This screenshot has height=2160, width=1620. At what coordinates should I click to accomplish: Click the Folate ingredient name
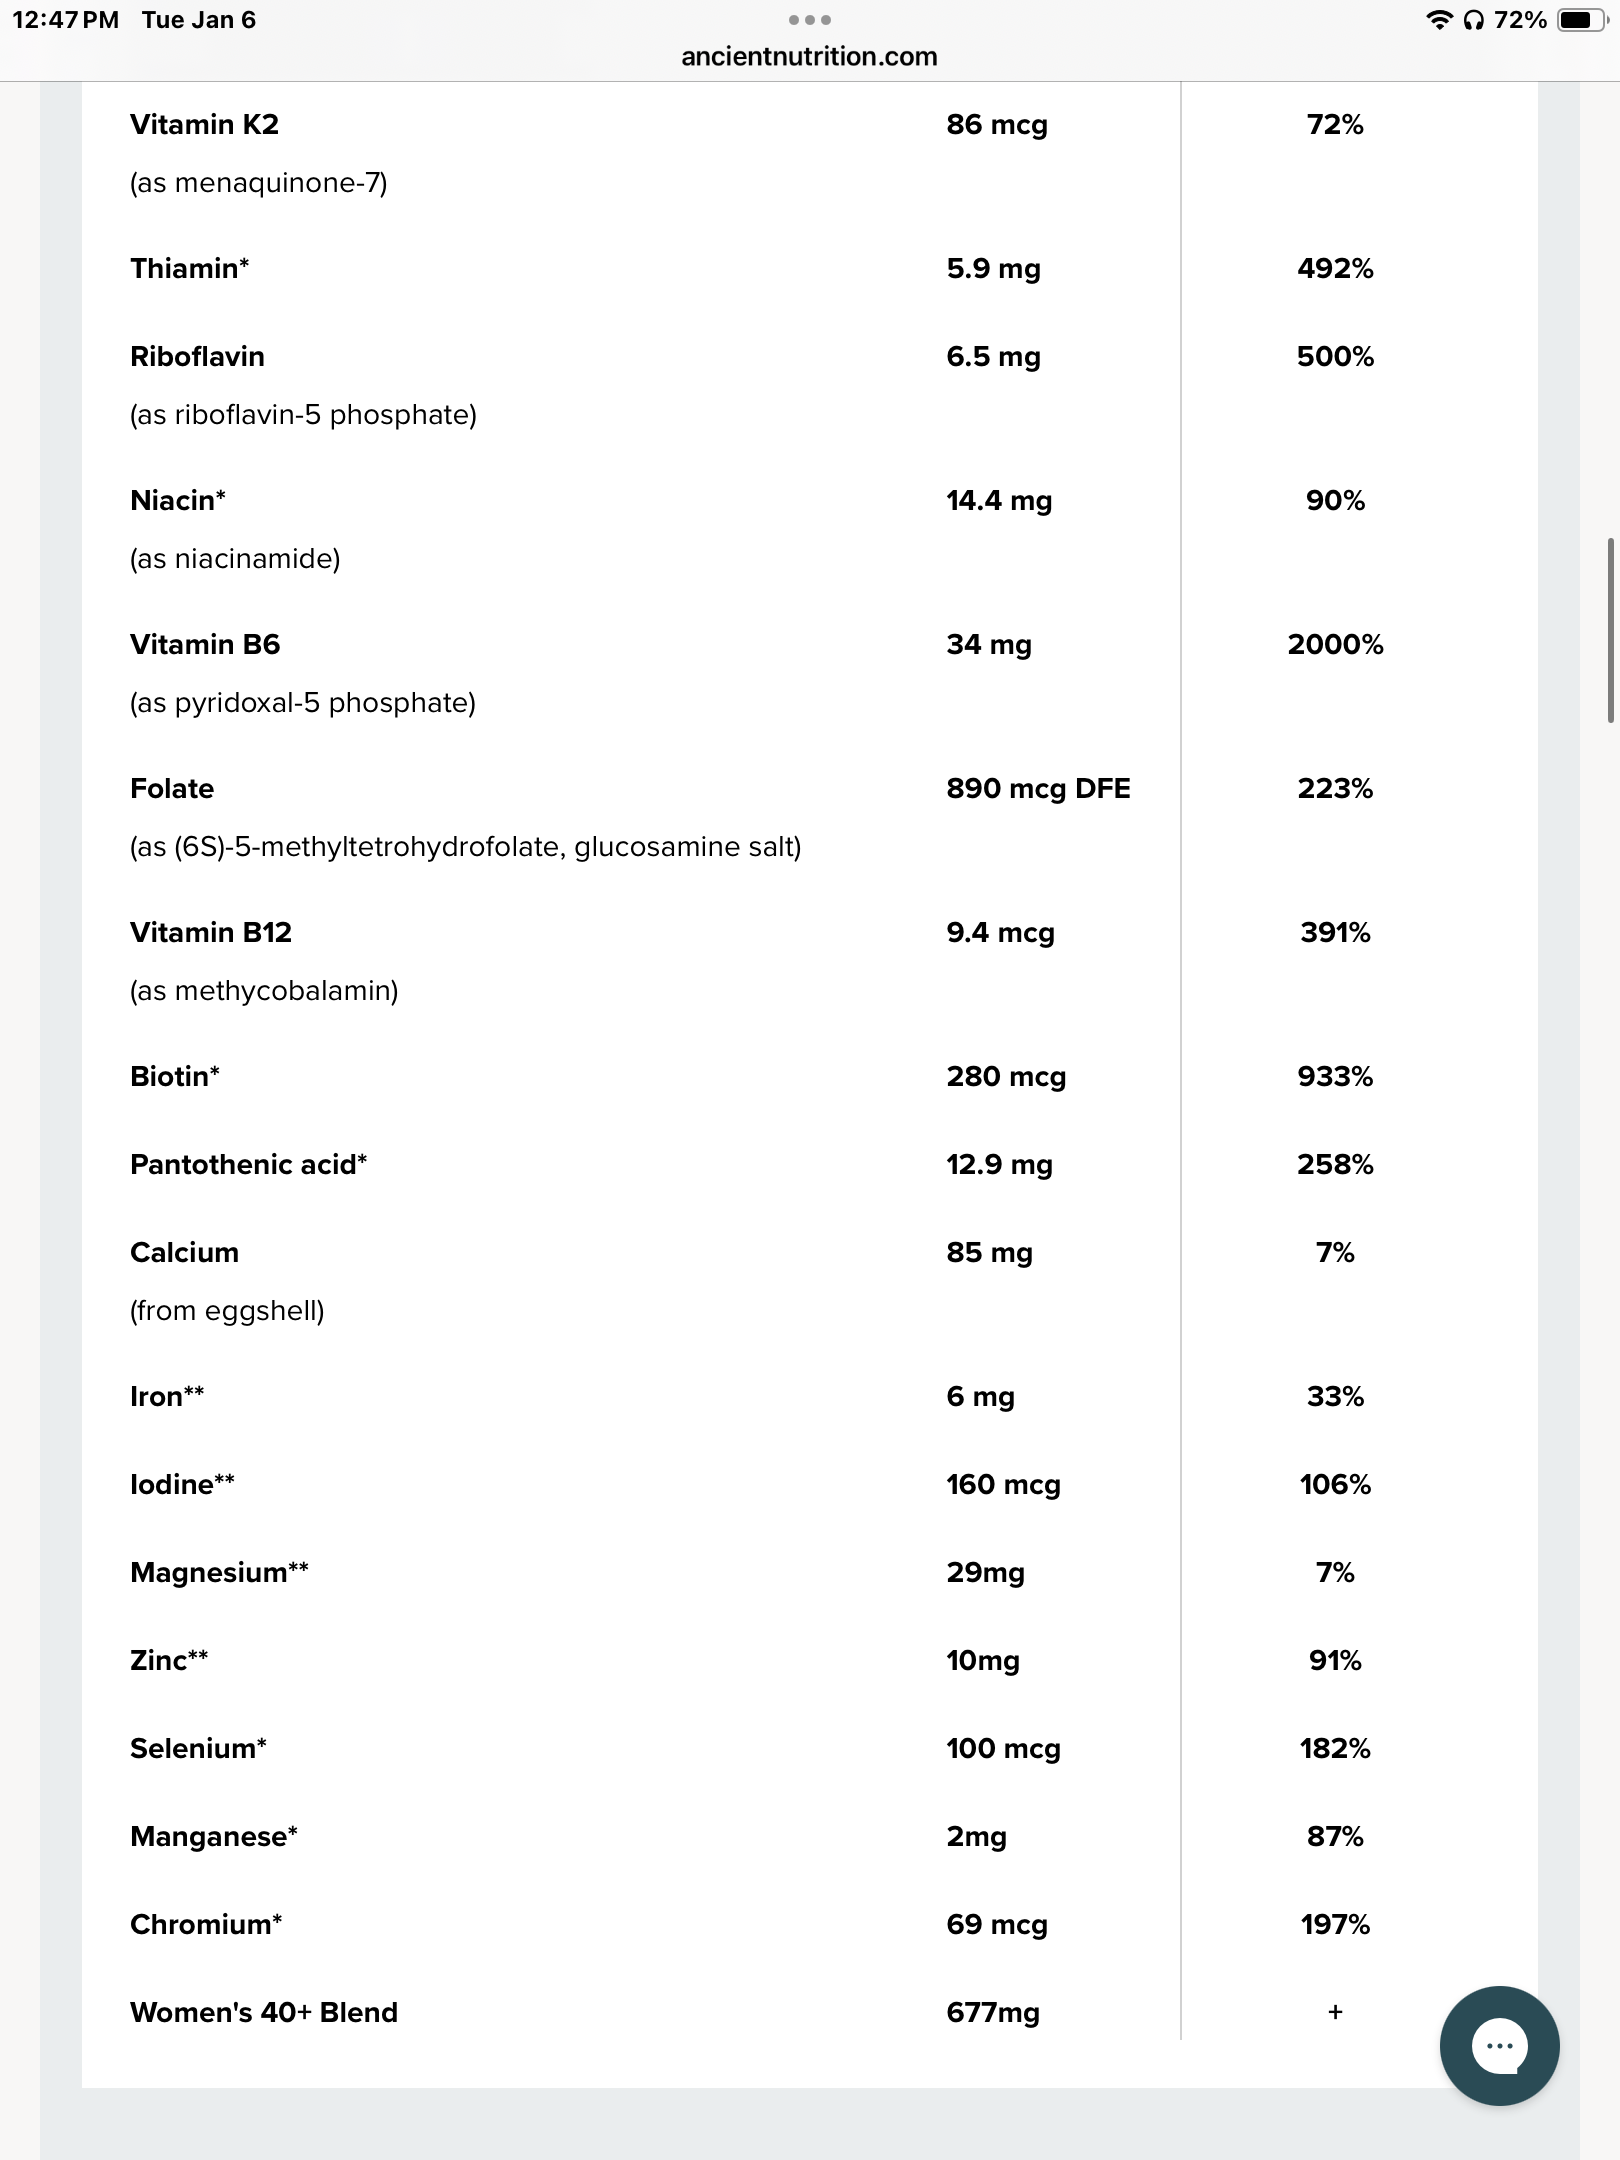172,789
